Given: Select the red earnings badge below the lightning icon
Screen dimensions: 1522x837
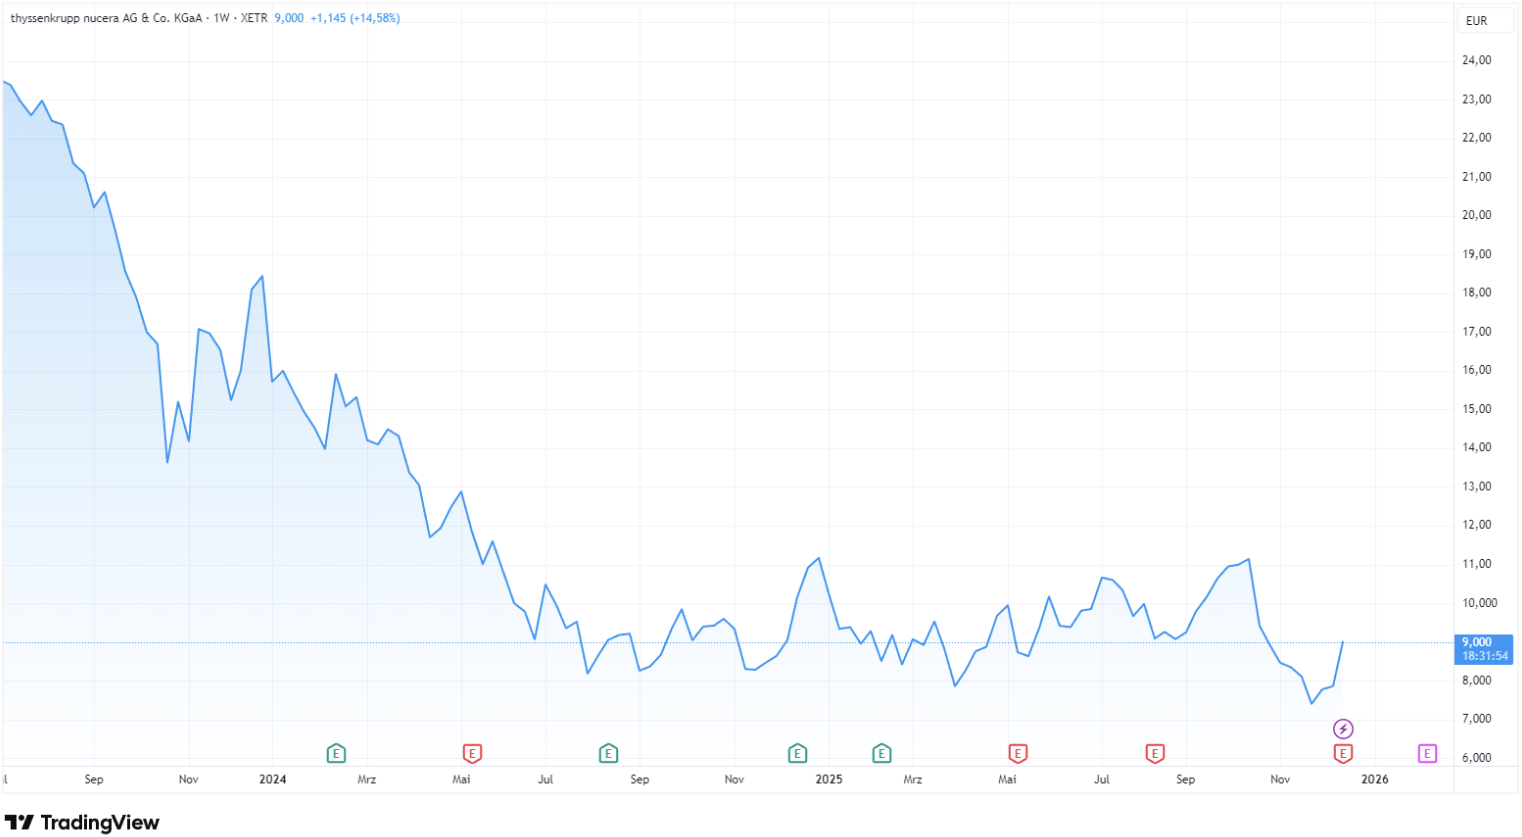Looking at the screenshot, I should coord(1342,755).
